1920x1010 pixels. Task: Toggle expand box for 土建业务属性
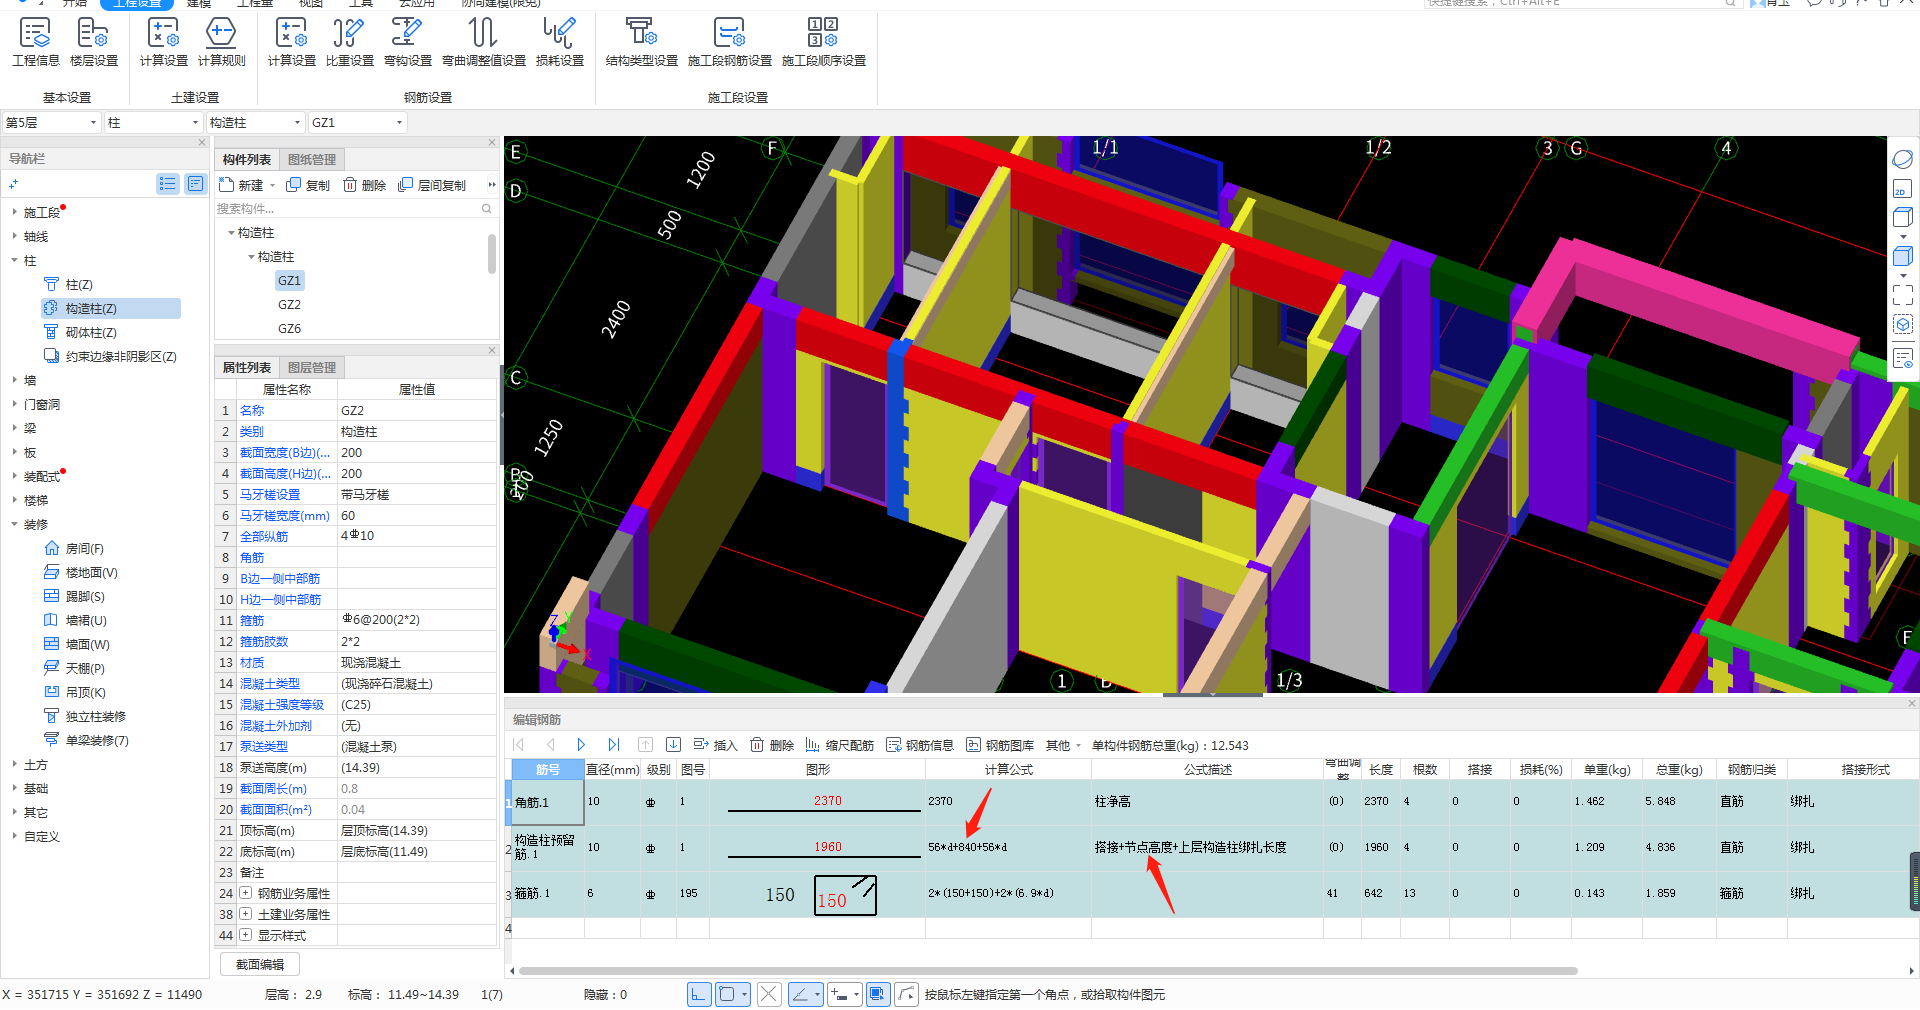point(245,914)
